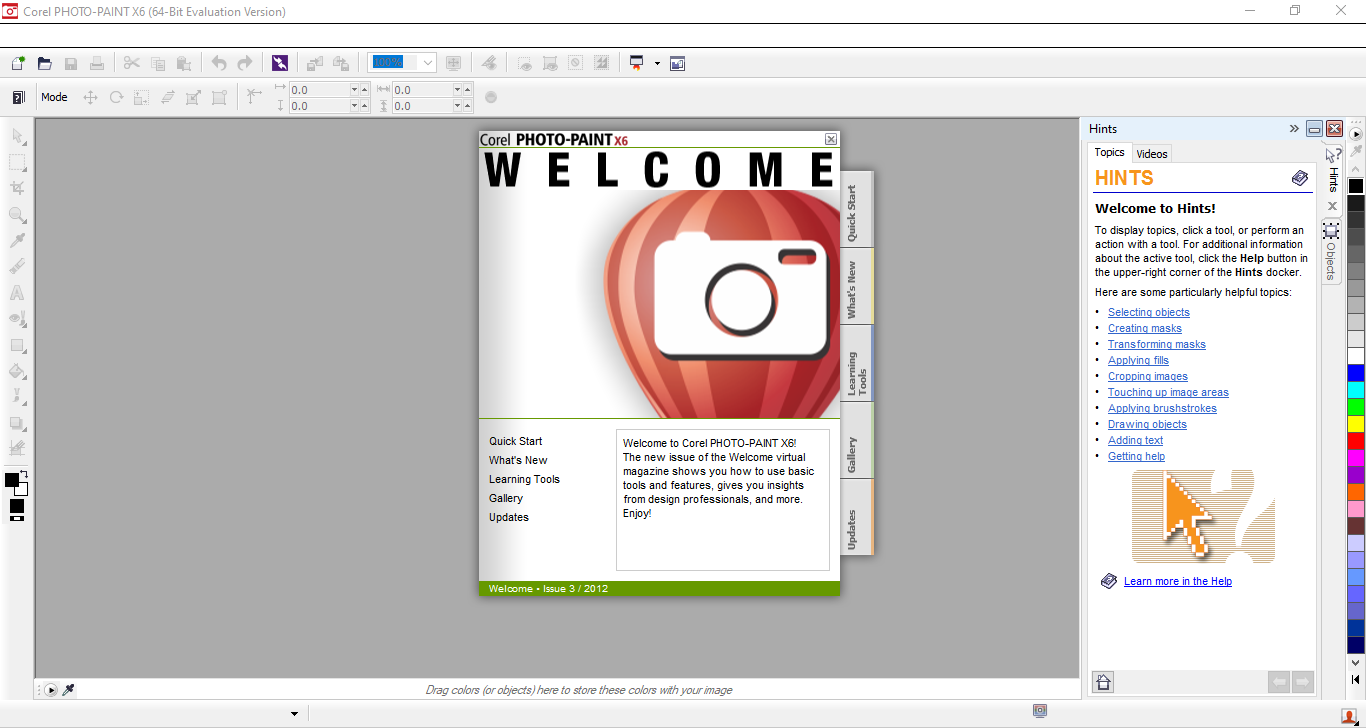Select the Fill bucket tool
This screenshot has width=1366, height=728.
coord(17,371)
